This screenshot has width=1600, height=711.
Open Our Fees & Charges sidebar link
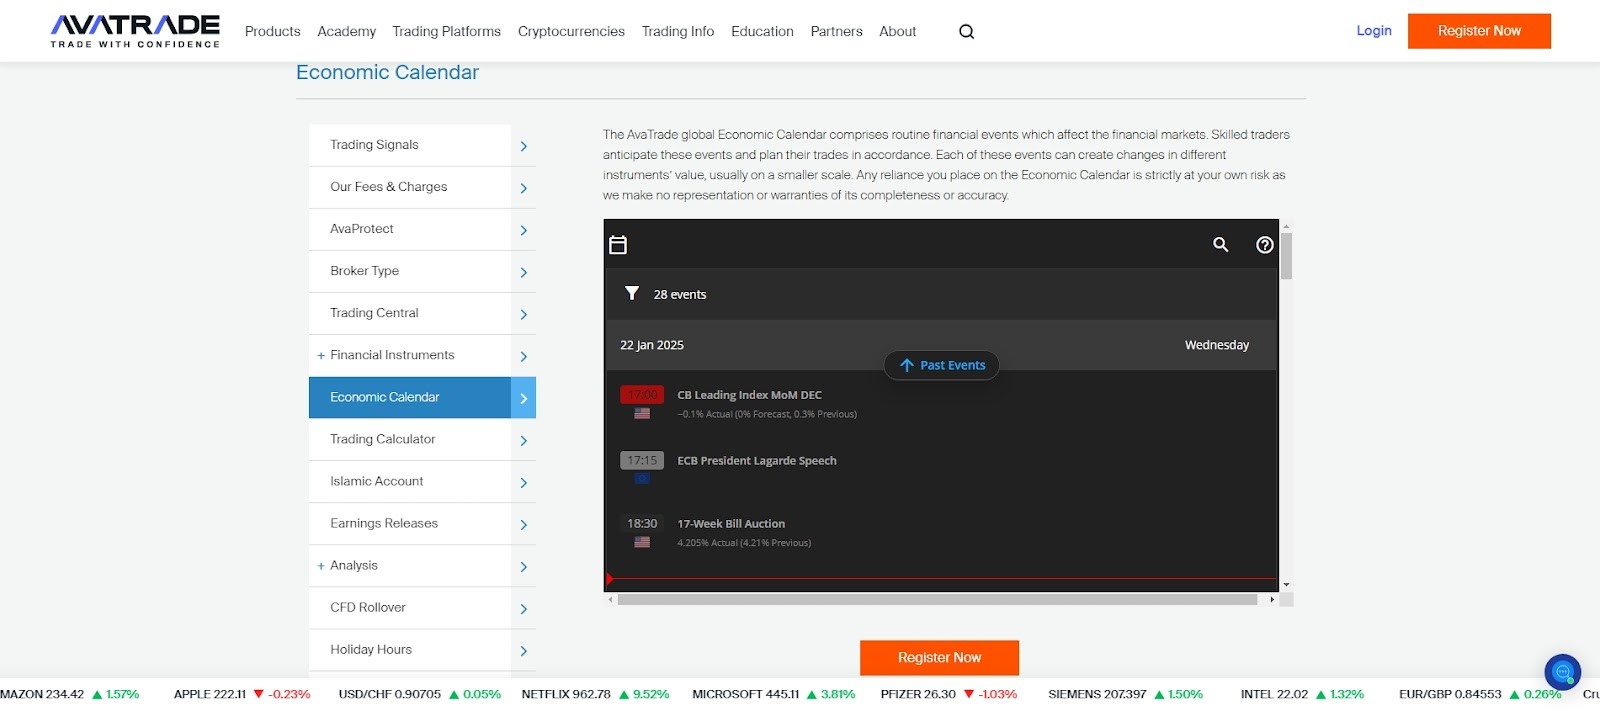(388, 187)
